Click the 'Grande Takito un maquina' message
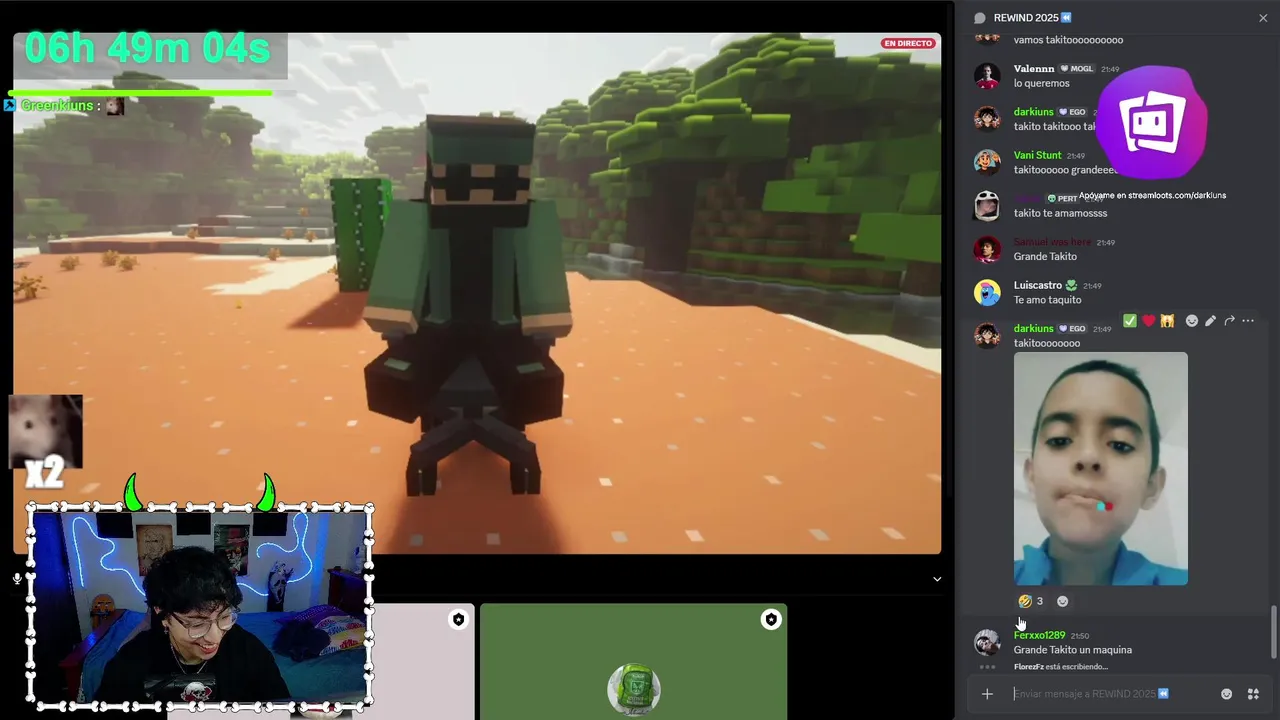Viewport: 1280px width, 720px height. [x=1073, y=650]
